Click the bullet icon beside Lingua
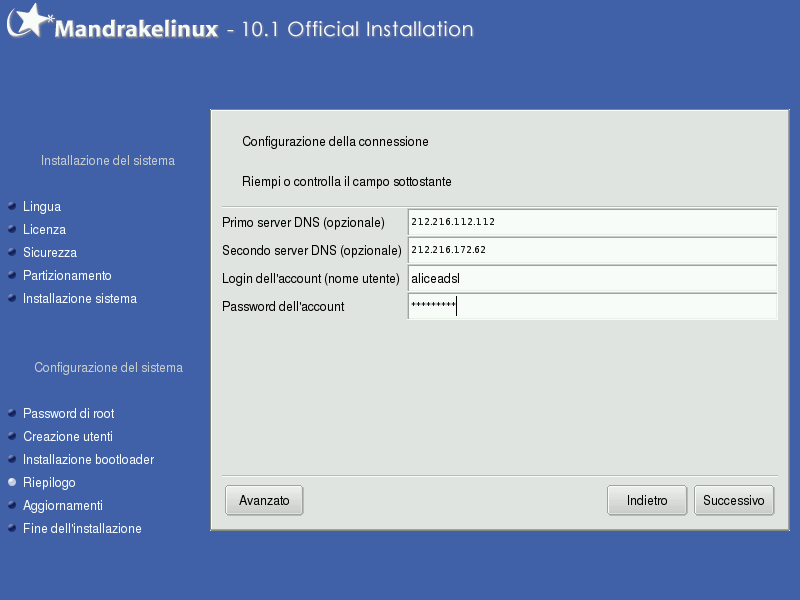This screenshot has width=800, height=600. (12, 207)
